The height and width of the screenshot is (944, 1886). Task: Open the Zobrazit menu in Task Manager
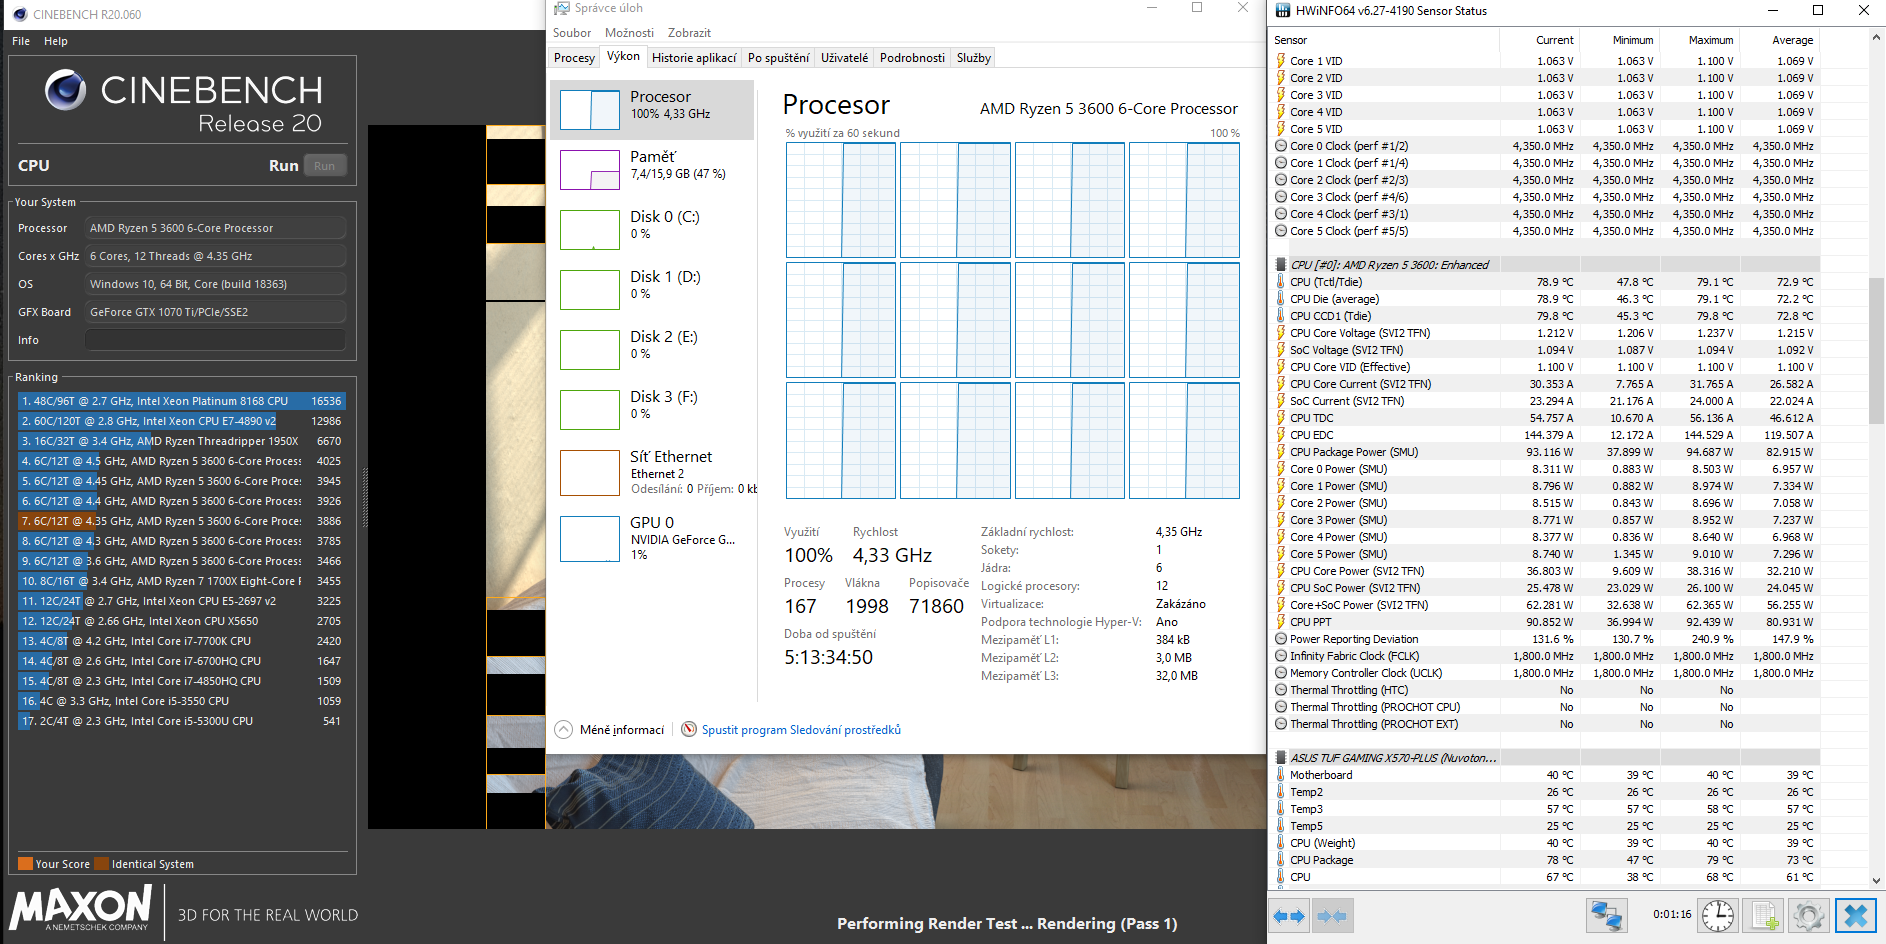pos(690,33)
